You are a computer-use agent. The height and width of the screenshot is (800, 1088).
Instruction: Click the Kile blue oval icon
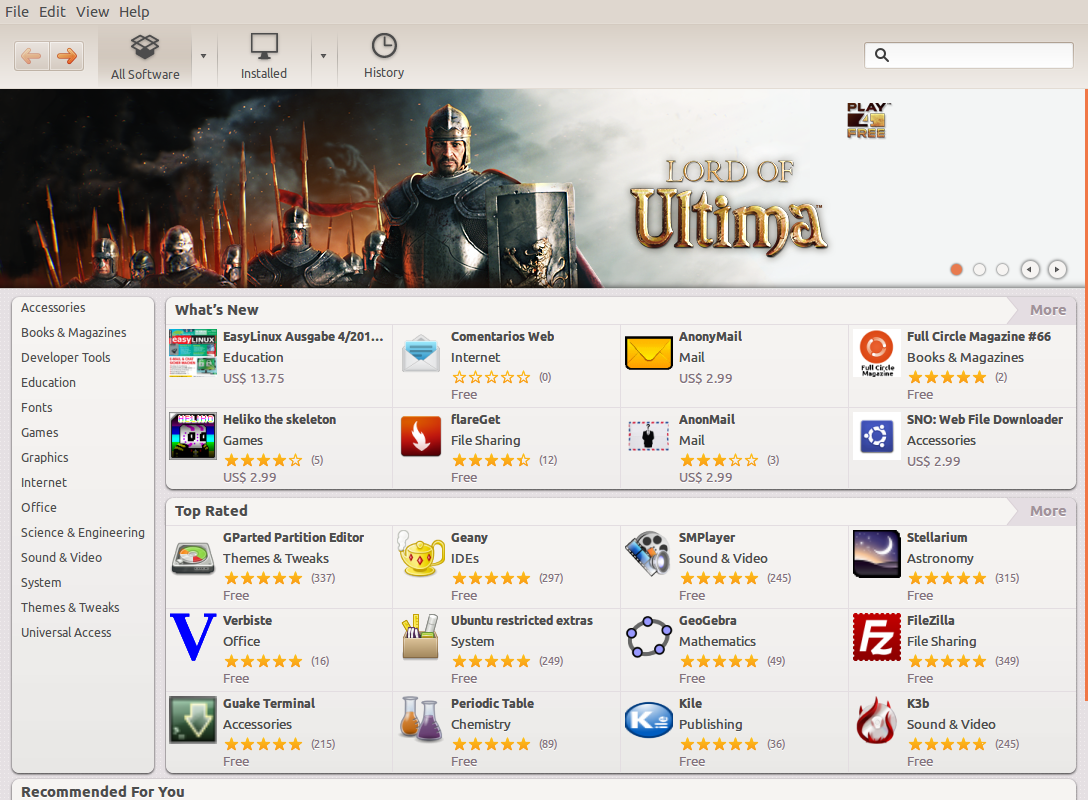coord(649,720)
